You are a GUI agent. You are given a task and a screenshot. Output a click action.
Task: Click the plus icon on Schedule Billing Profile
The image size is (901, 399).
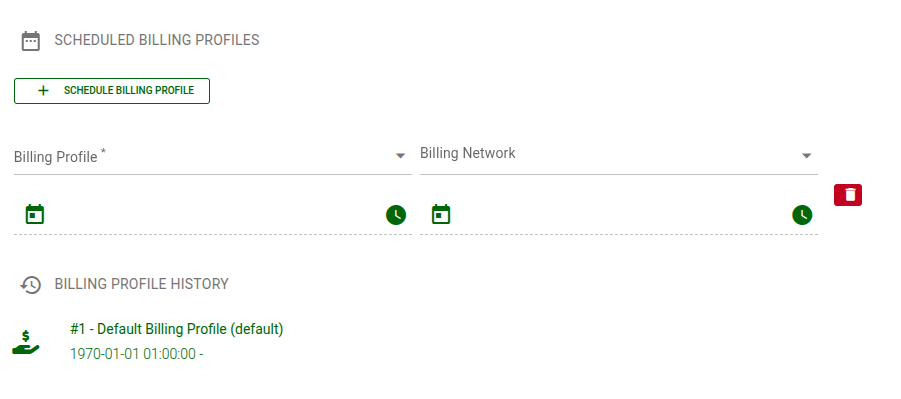tap(43, 91)
